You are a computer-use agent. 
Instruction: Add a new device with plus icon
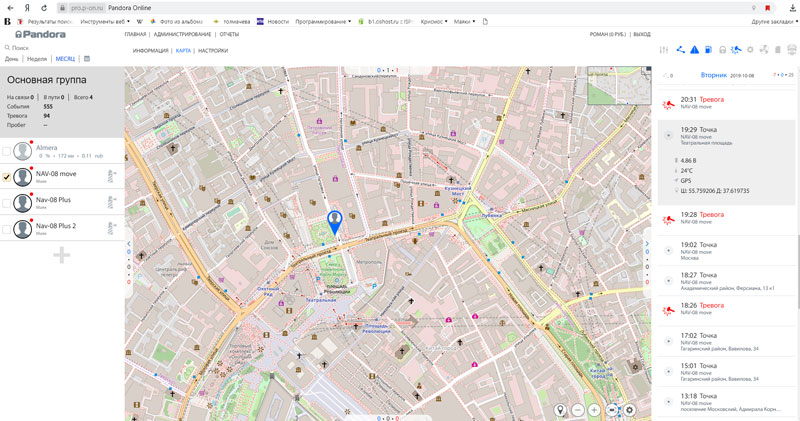pos(61,255)
